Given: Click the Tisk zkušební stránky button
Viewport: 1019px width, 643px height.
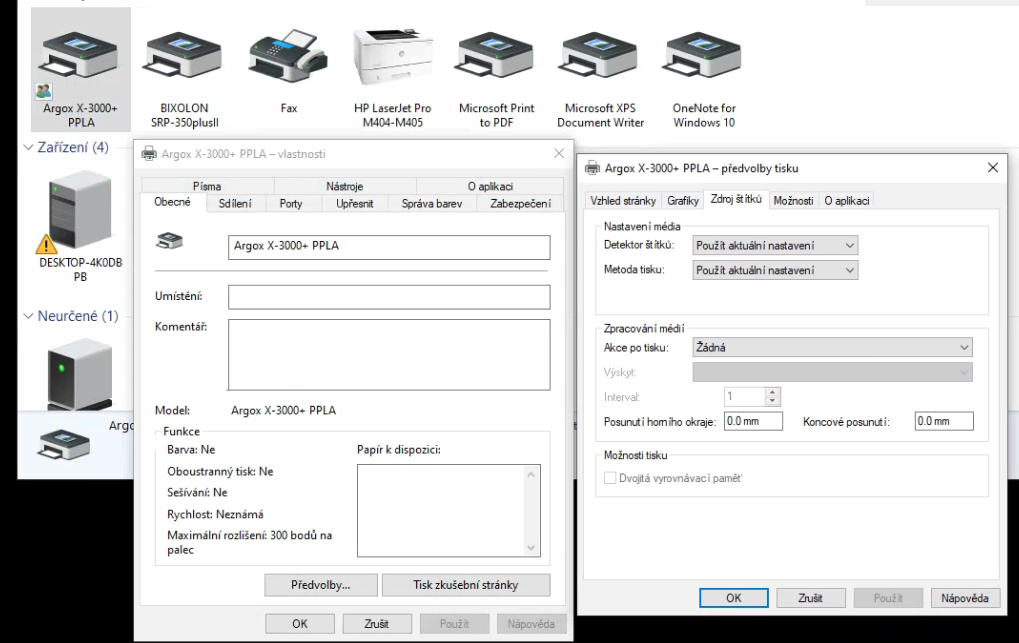Looking at the screenshot, I should 467,585.
